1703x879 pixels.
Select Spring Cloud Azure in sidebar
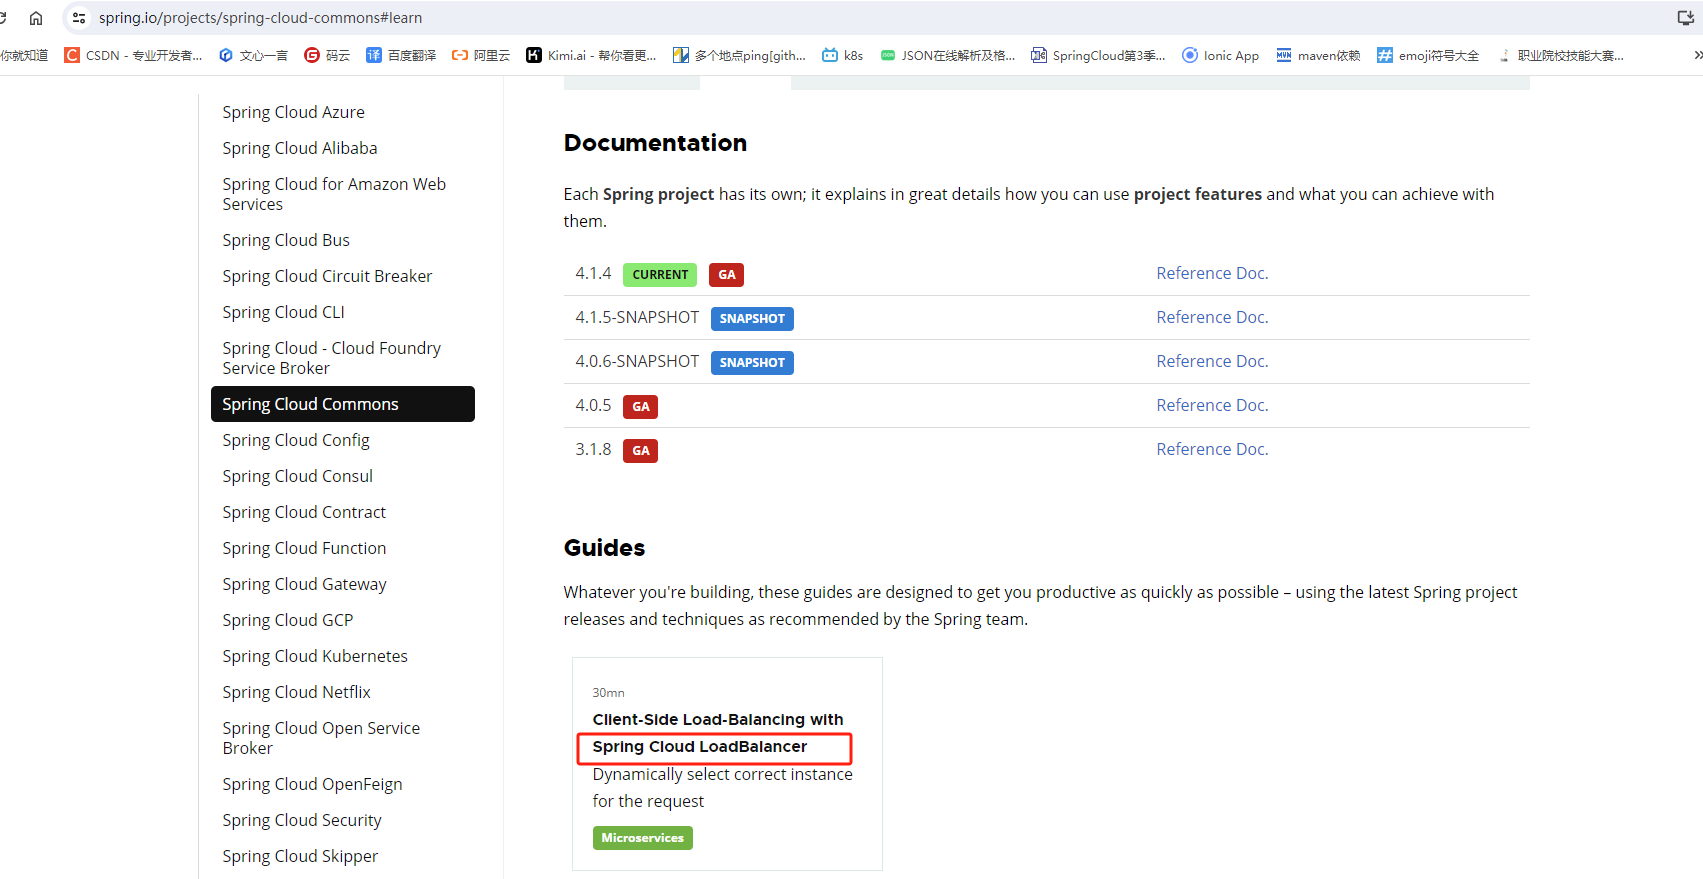[x=293, y=112]
